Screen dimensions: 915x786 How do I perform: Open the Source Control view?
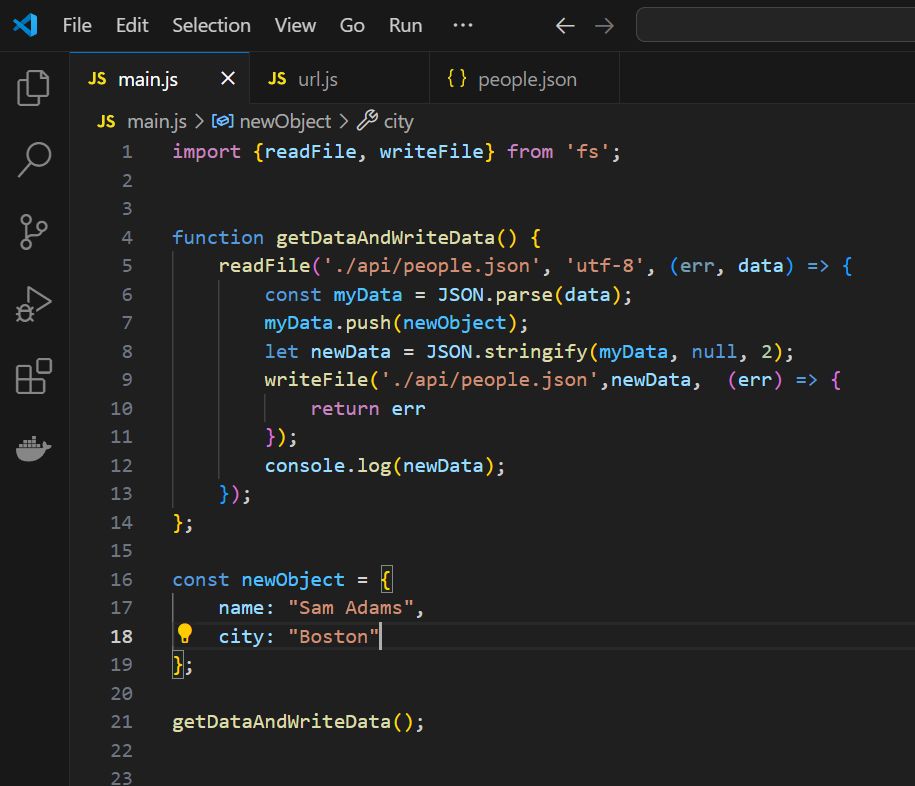pos(33,232)
